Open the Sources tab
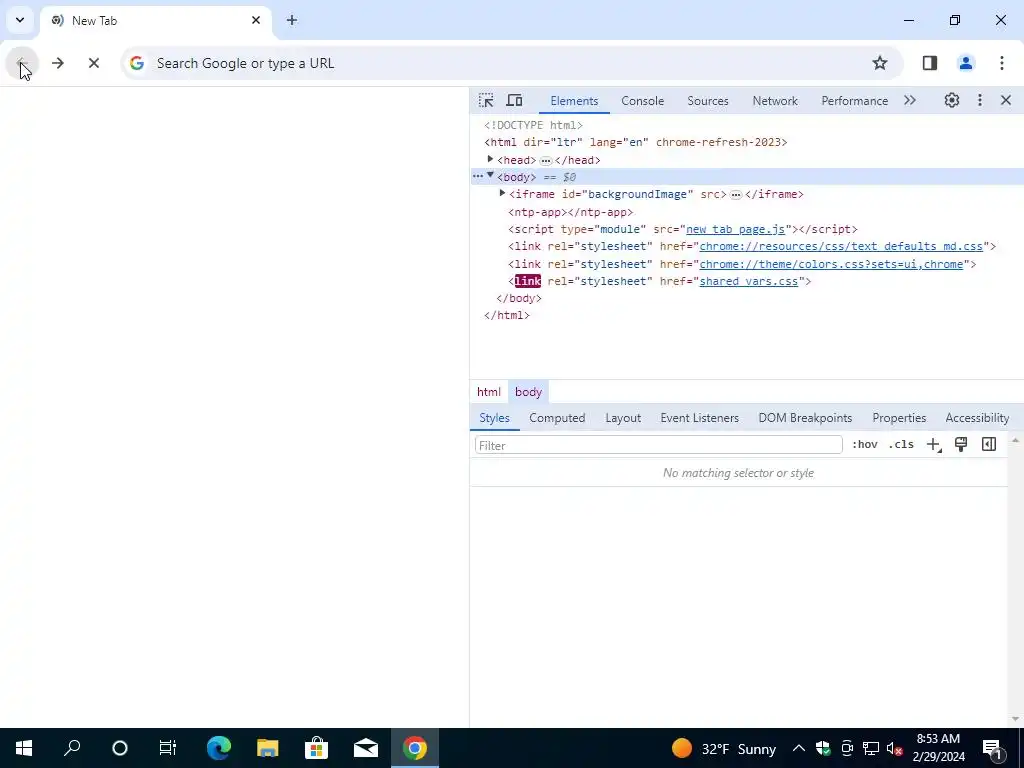The image size is (1024, 768). coord(707,101)
